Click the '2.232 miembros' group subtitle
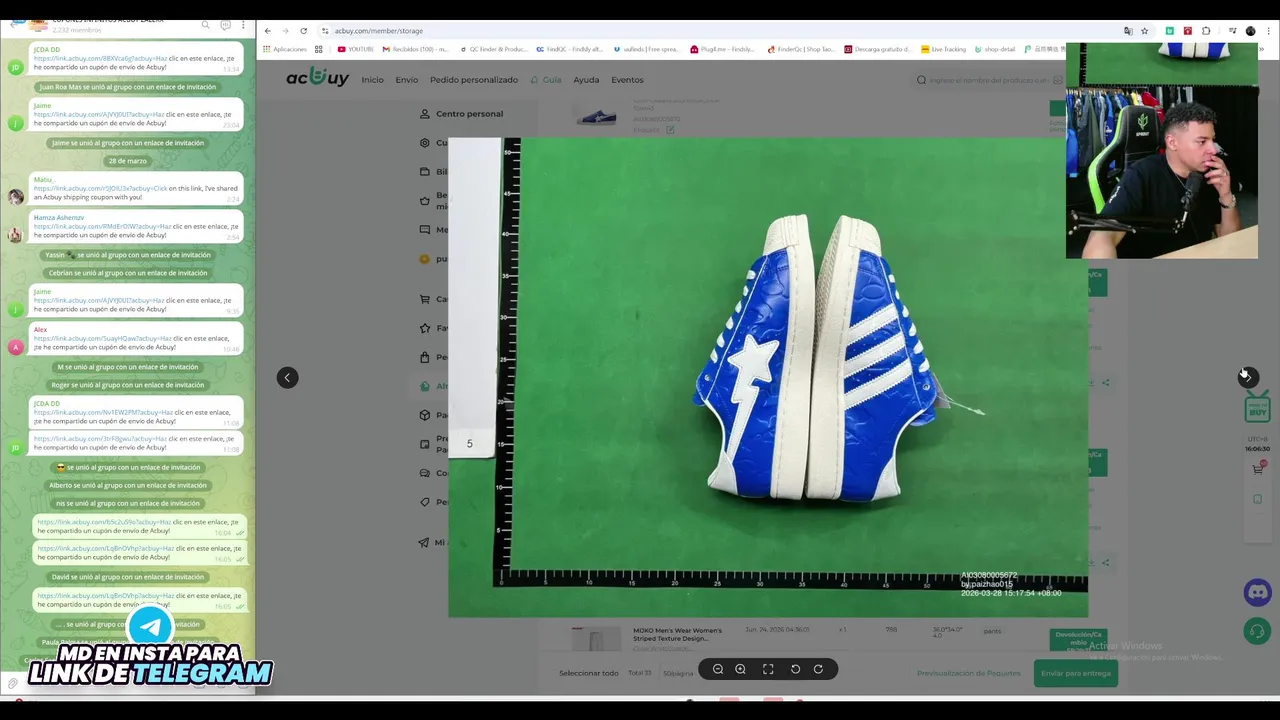This screenshot has width=1280, height=720. point(76,31)
